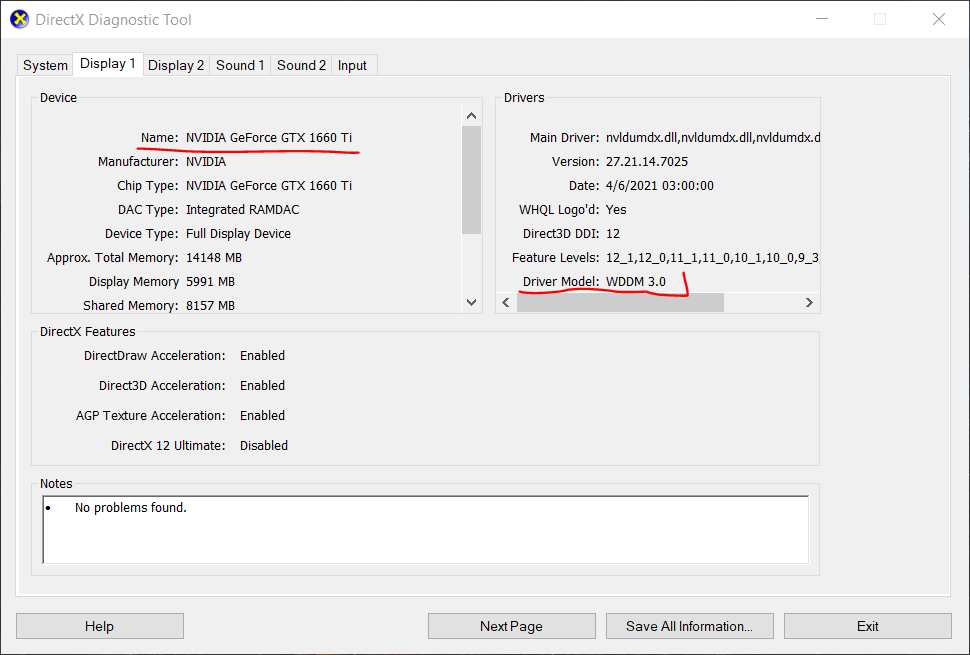Open the Sound 2 tab
The image size is (970, 655).
pyautogui.click(x=301, y=66)
